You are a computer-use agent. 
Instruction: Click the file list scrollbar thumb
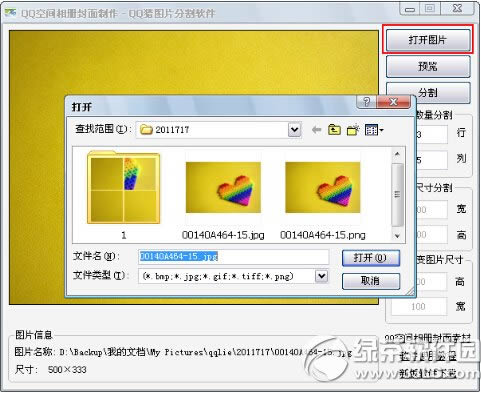tap(397, 194)
